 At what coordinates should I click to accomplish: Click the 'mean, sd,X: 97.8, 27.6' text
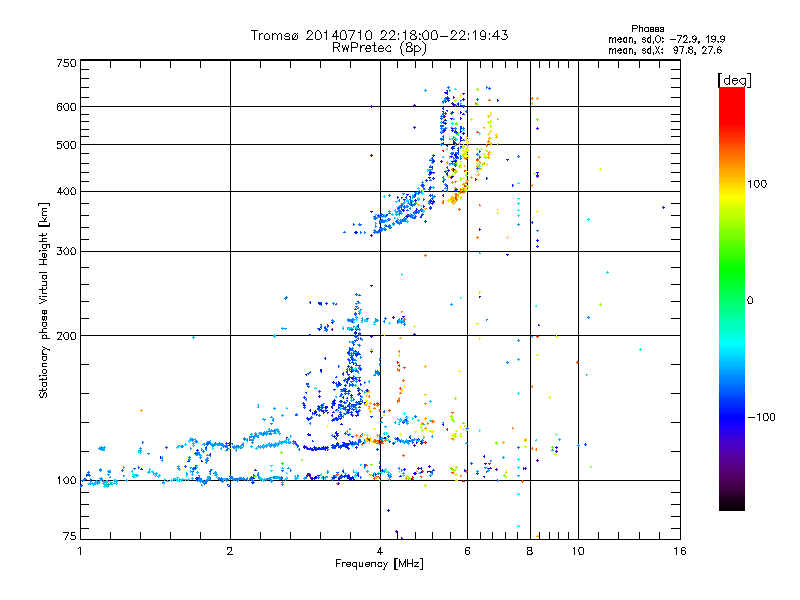click(665, 50)
